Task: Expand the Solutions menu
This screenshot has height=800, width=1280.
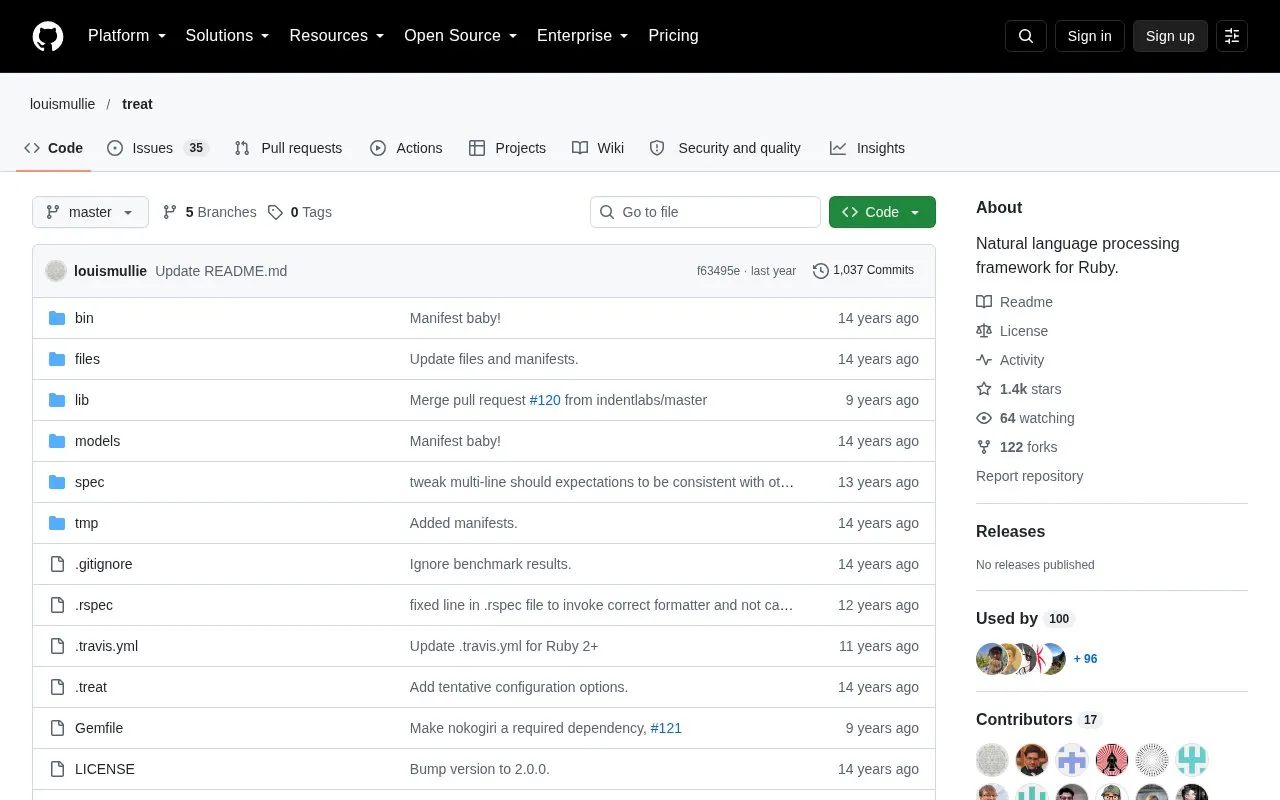Action: point(228,36)
